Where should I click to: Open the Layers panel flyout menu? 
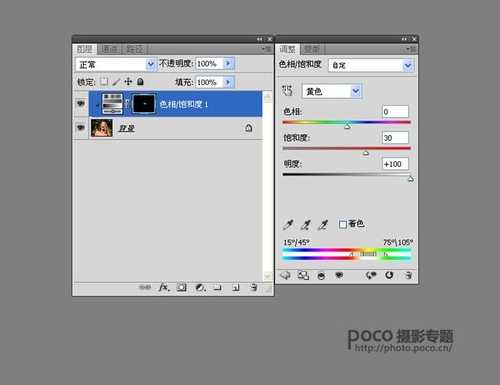pyautogui.click(x=267, y=49)
